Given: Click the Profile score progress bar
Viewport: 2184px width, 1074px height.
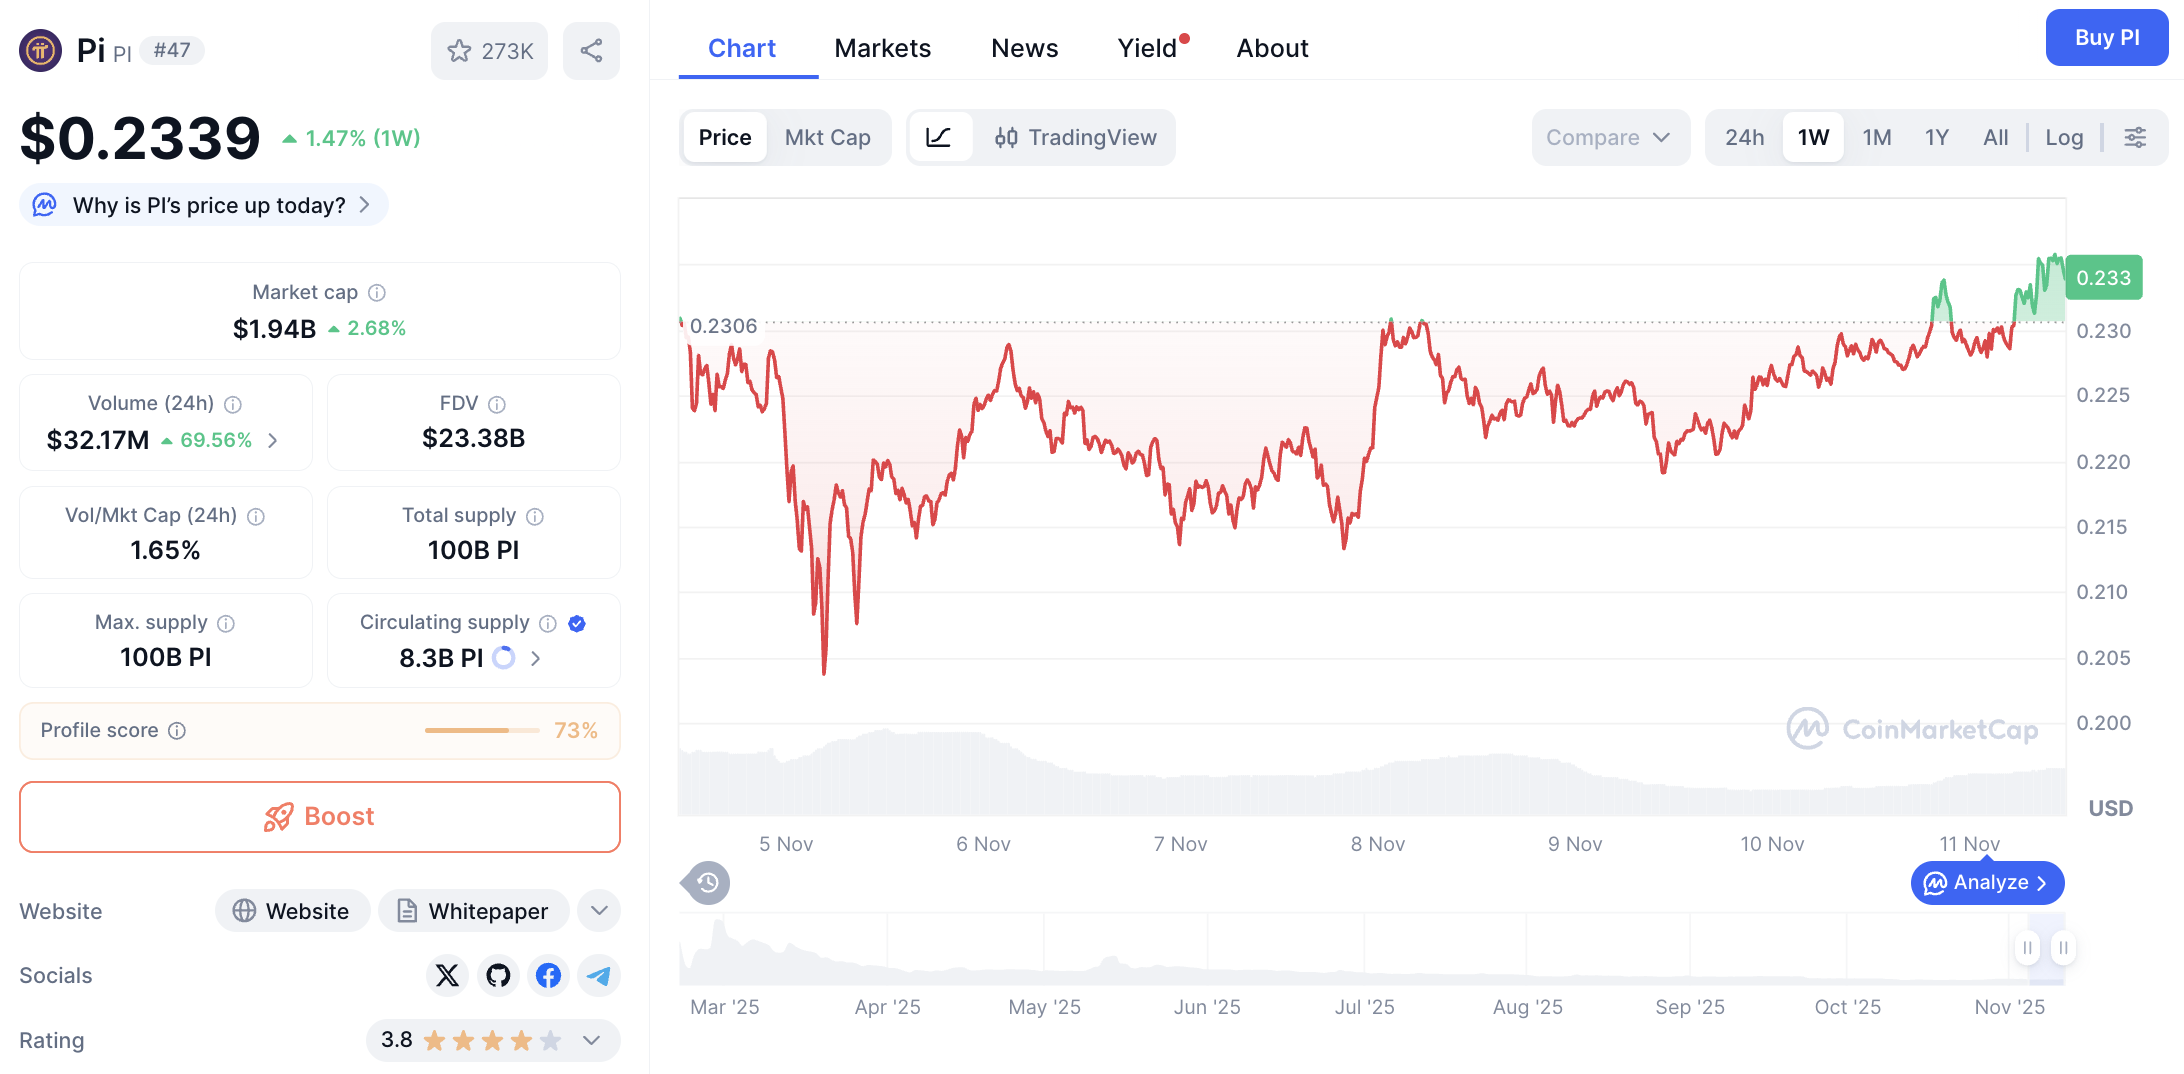Looking at the screenshot, I should pyautogui.click(x=481, y=730).
